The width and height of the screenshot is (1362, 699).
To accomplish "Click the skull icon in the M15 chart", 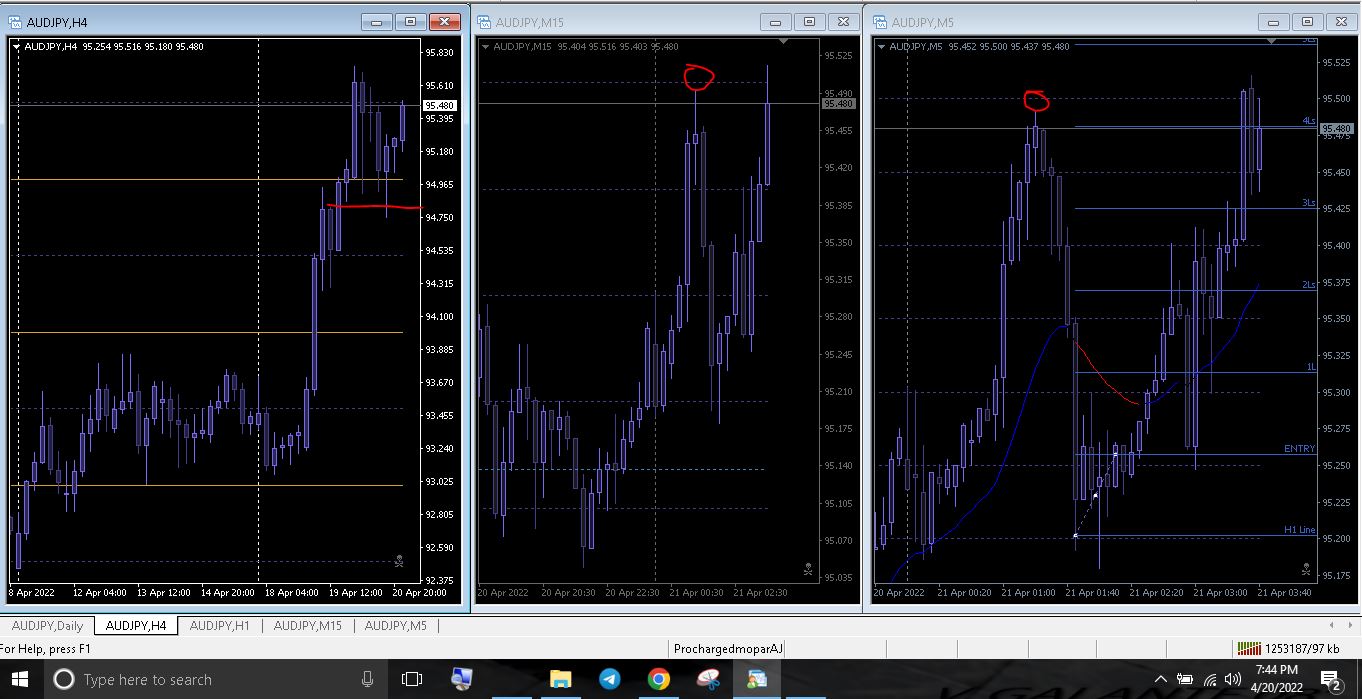I will tap(808, 569).
